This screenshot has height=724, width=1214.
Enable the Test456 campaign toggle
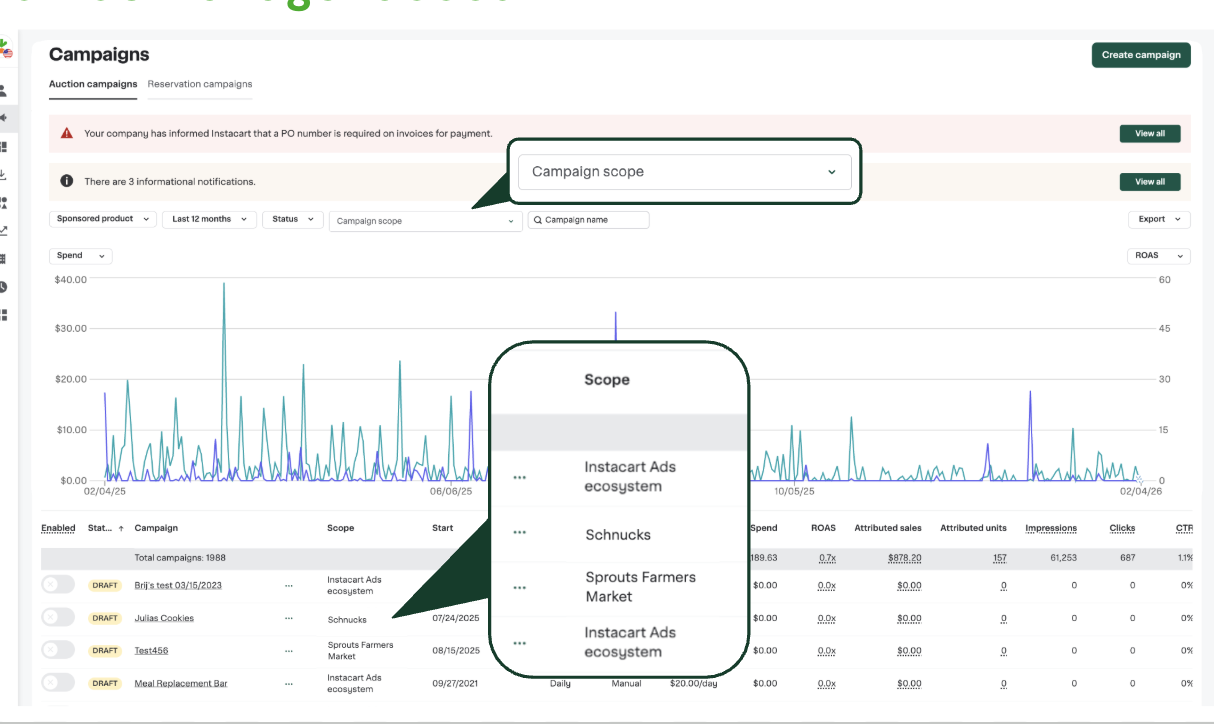58,650
